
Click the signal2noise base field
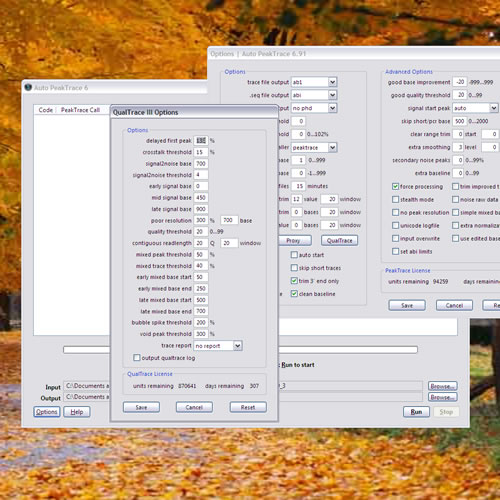tap(201, 163)
